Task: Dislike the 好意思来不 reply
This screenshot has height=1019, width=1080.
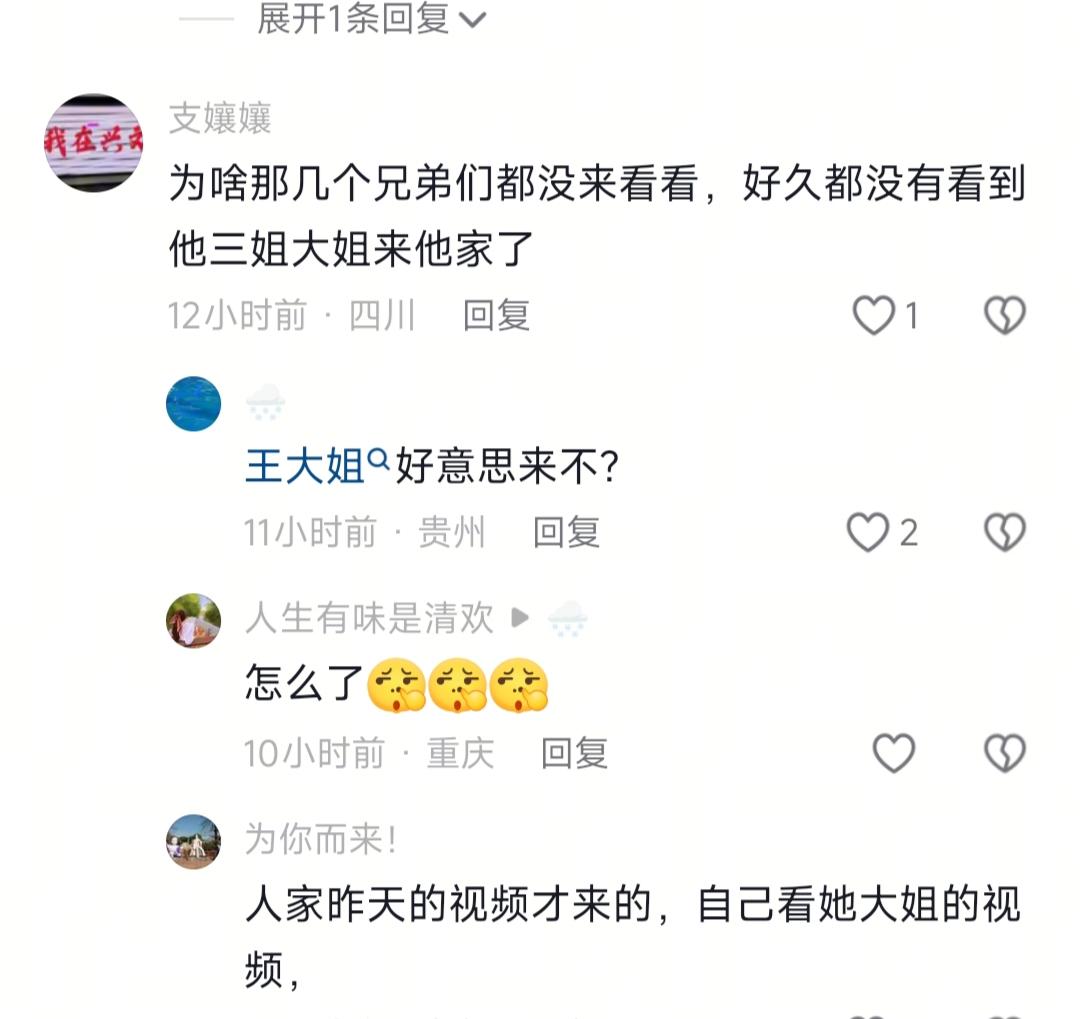Action: pyautogui.click(x=1004, y=532)
